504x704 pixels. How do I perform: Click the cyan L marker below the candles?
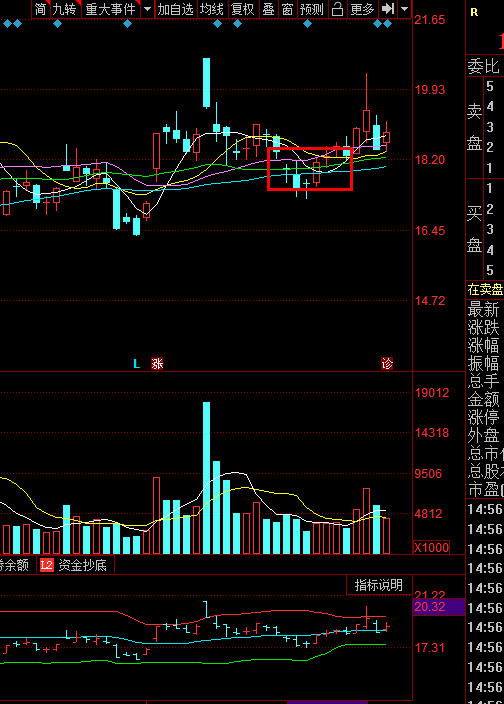coord(136,364)
